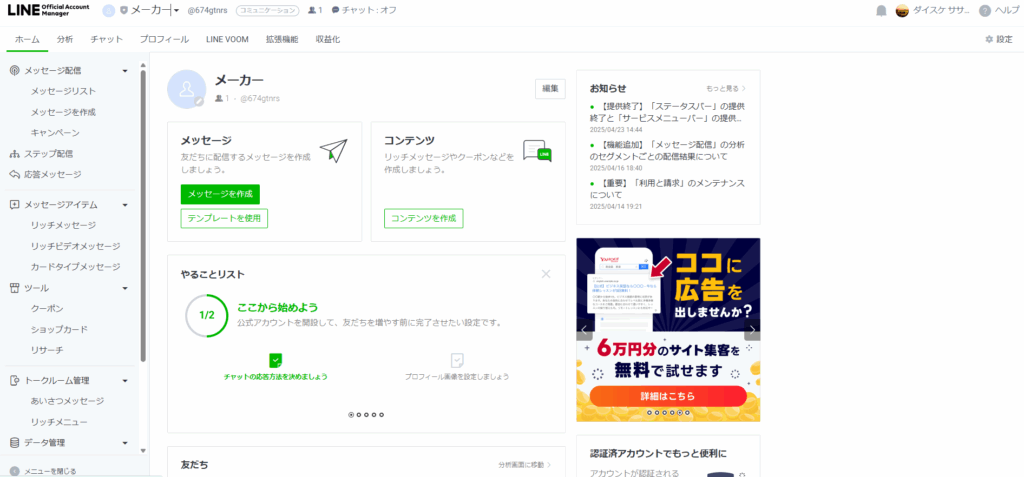Screen dimensions: 1024x477
Task: Collapse the メッセージ配信 section arrow
Action: (x=125, y=71)
